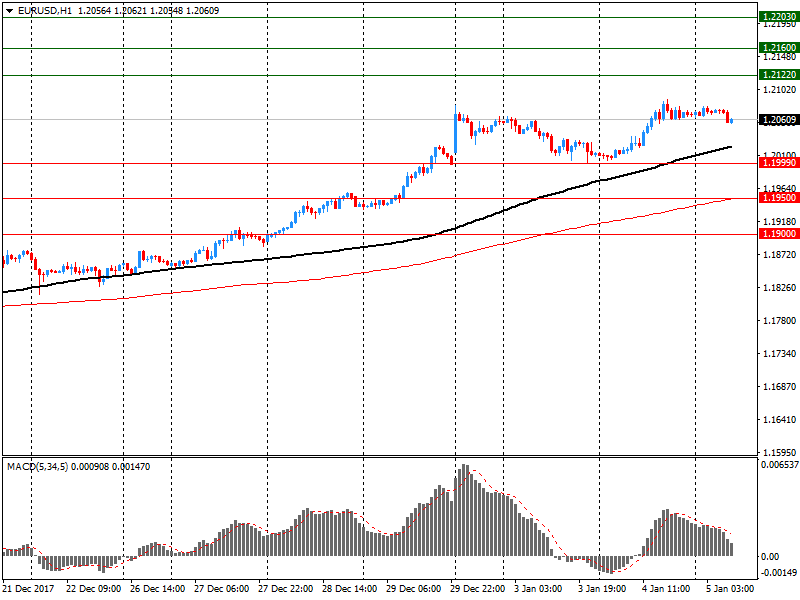Select the EURUSD,H1 chart title text
The height and width of the screenshot is (600, 800).
tap(45, 11)
